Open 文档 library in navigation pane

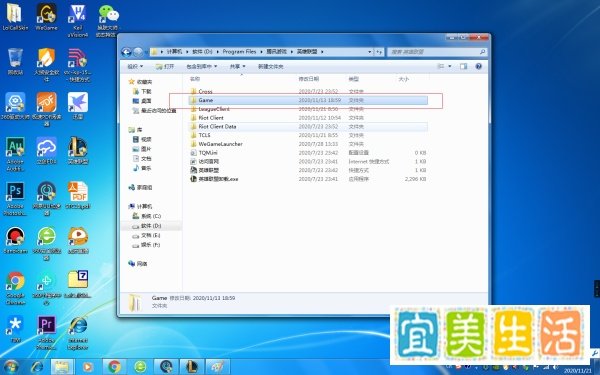pyautogui.click(x=146, y=158)
